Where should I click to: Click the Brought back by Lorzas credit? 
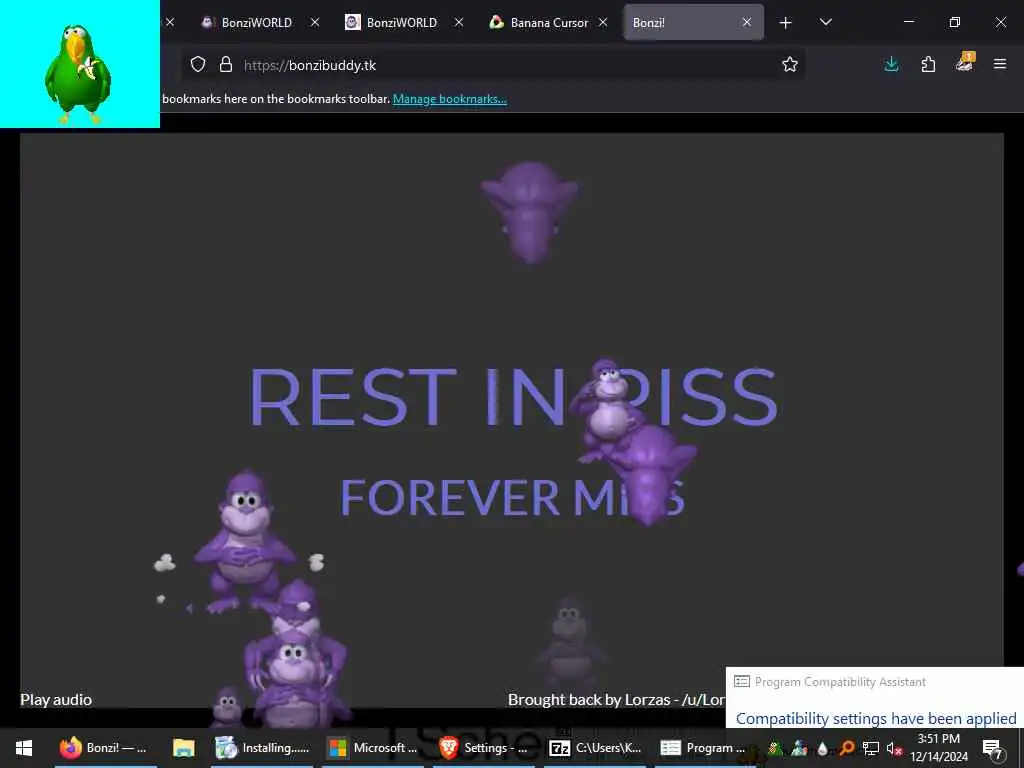616,699
